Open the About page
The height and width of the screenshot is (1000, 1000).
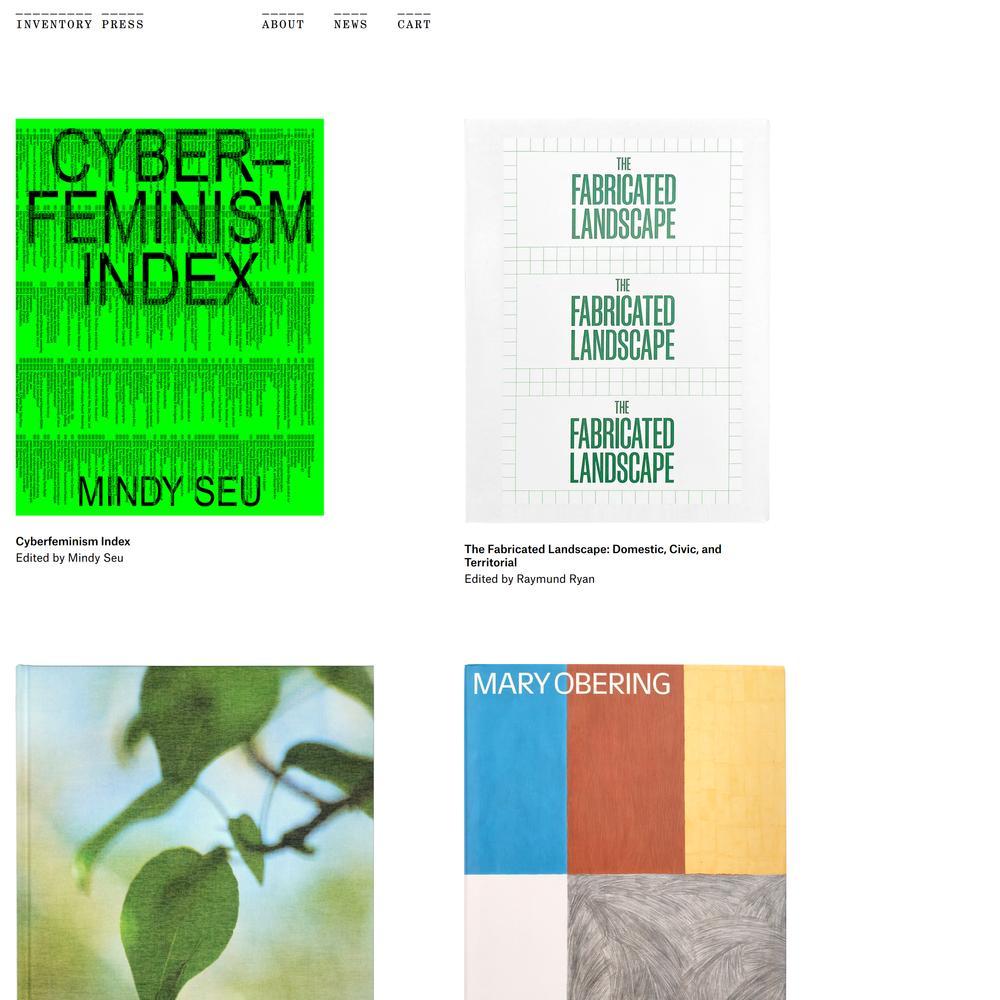pos(283,24)
